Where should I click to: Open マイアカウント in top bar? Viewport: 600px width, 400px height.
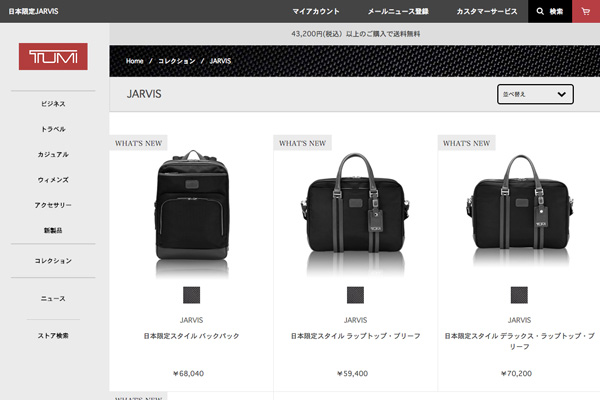[x=316, y=11]
